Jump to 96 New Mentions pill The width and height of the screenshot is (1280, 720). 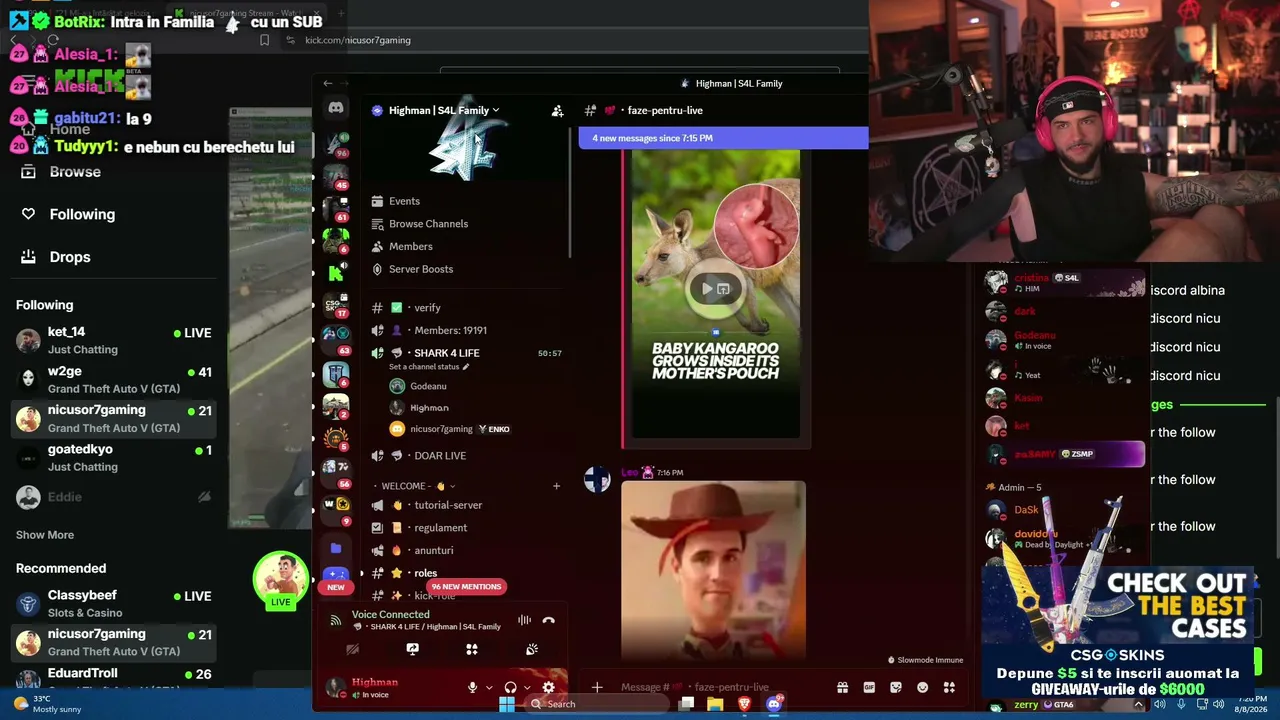tap(466, 587)
